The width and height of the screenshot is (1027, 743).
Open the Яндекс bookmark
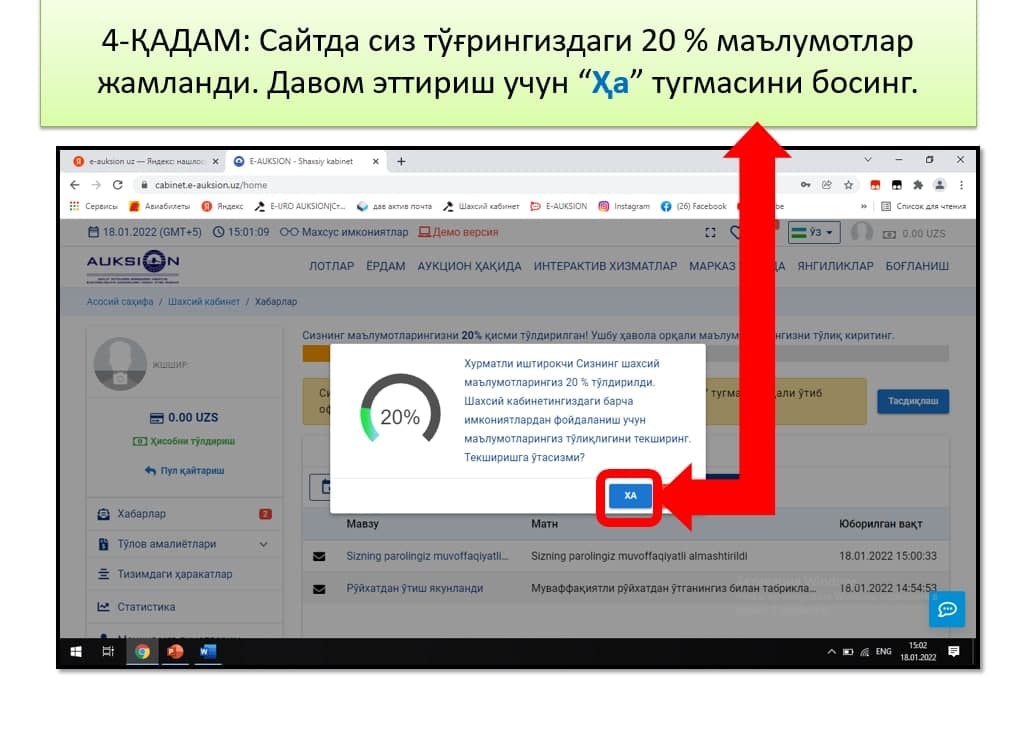pos(223,206)
